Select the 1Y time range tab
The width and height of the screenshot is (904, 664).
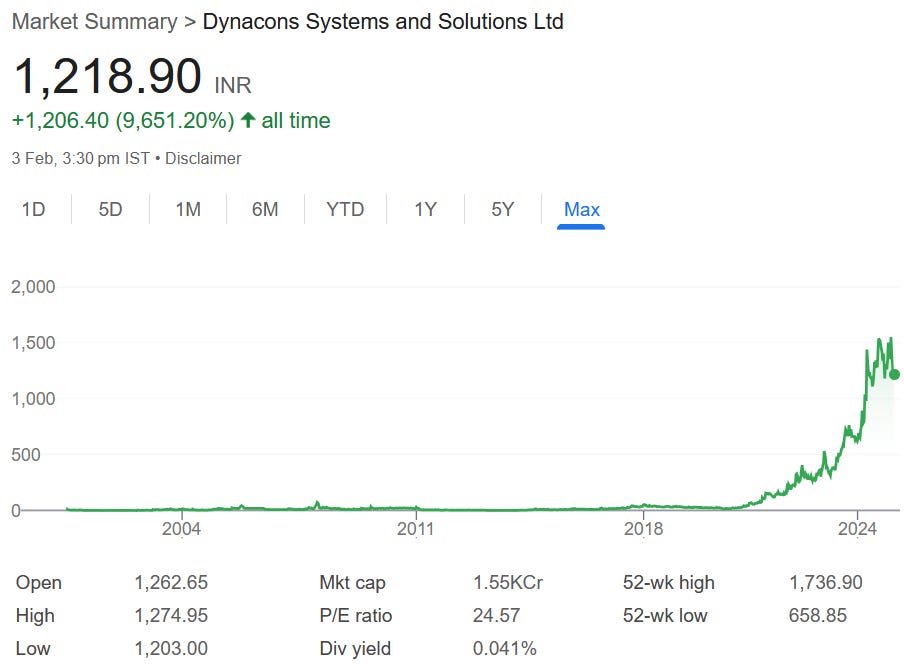tap(425, 209)
